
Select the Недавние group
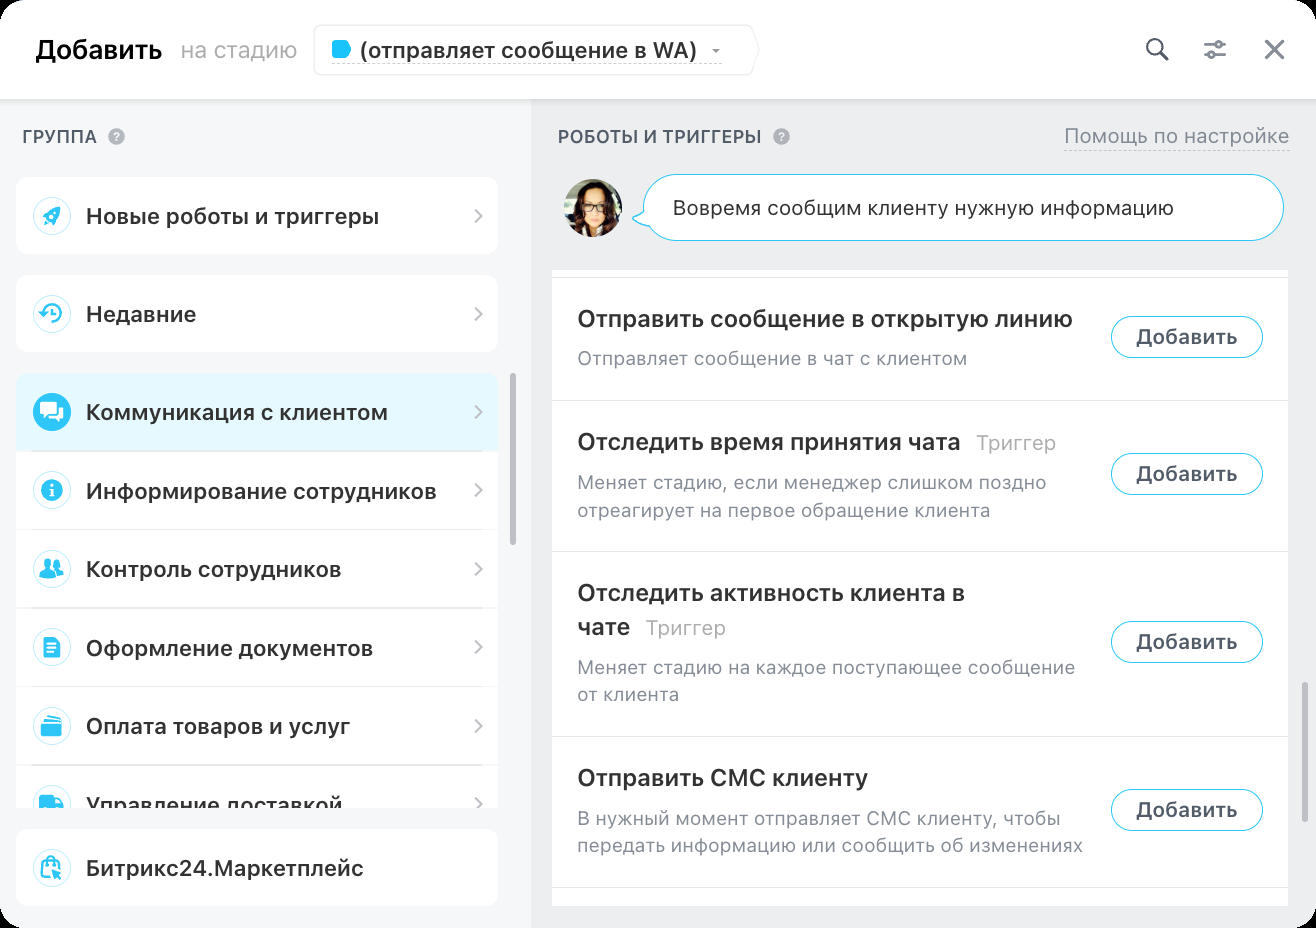pyautogui.click(x=257, y=314)
